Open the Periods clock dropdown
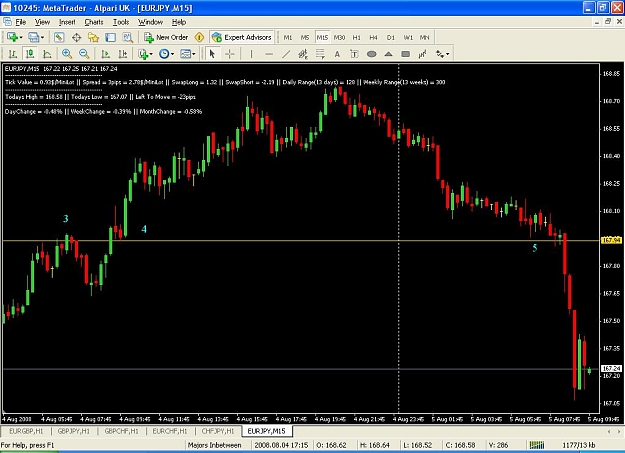Viewport: 625px width, 453px height. (x=166, y=53)
